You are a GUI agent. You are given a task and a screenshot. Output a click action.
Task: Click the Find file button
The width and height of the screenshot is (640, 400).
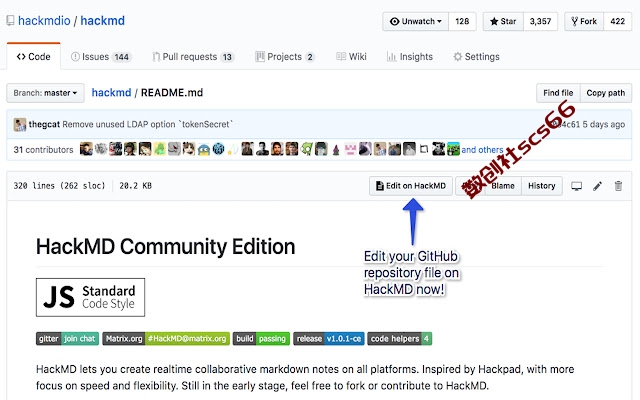point(558,93)
